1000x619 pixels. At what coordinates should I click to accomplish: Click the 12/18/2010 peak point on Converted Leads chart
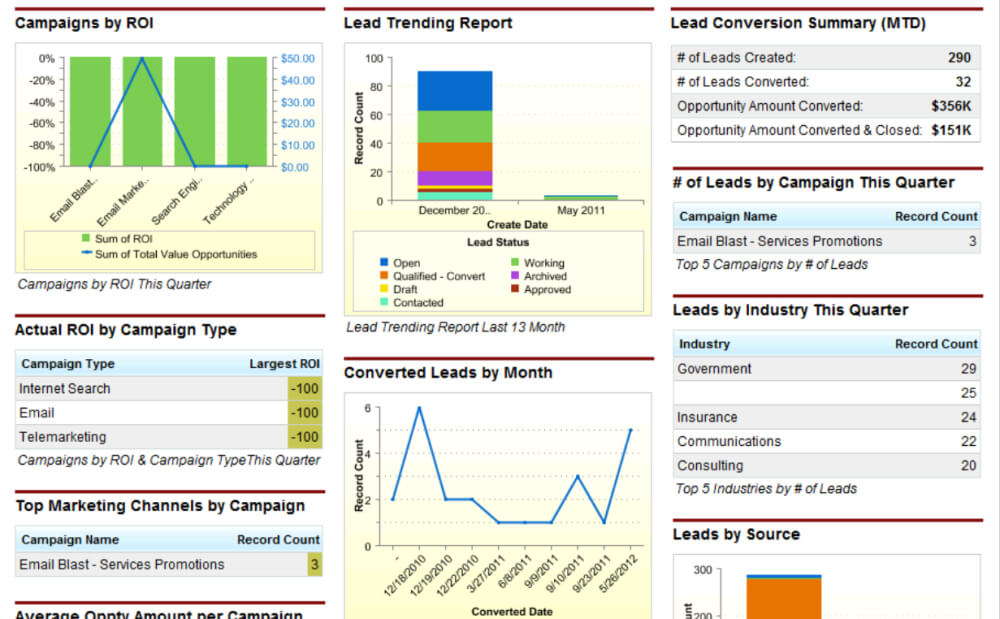(x=419, y=408)
